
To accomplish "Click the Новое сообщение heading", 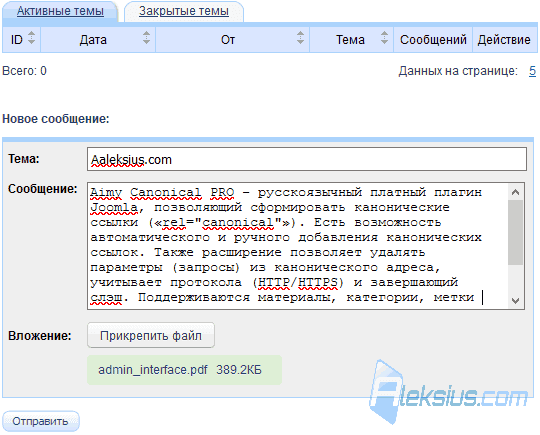I will coord(55,119).
